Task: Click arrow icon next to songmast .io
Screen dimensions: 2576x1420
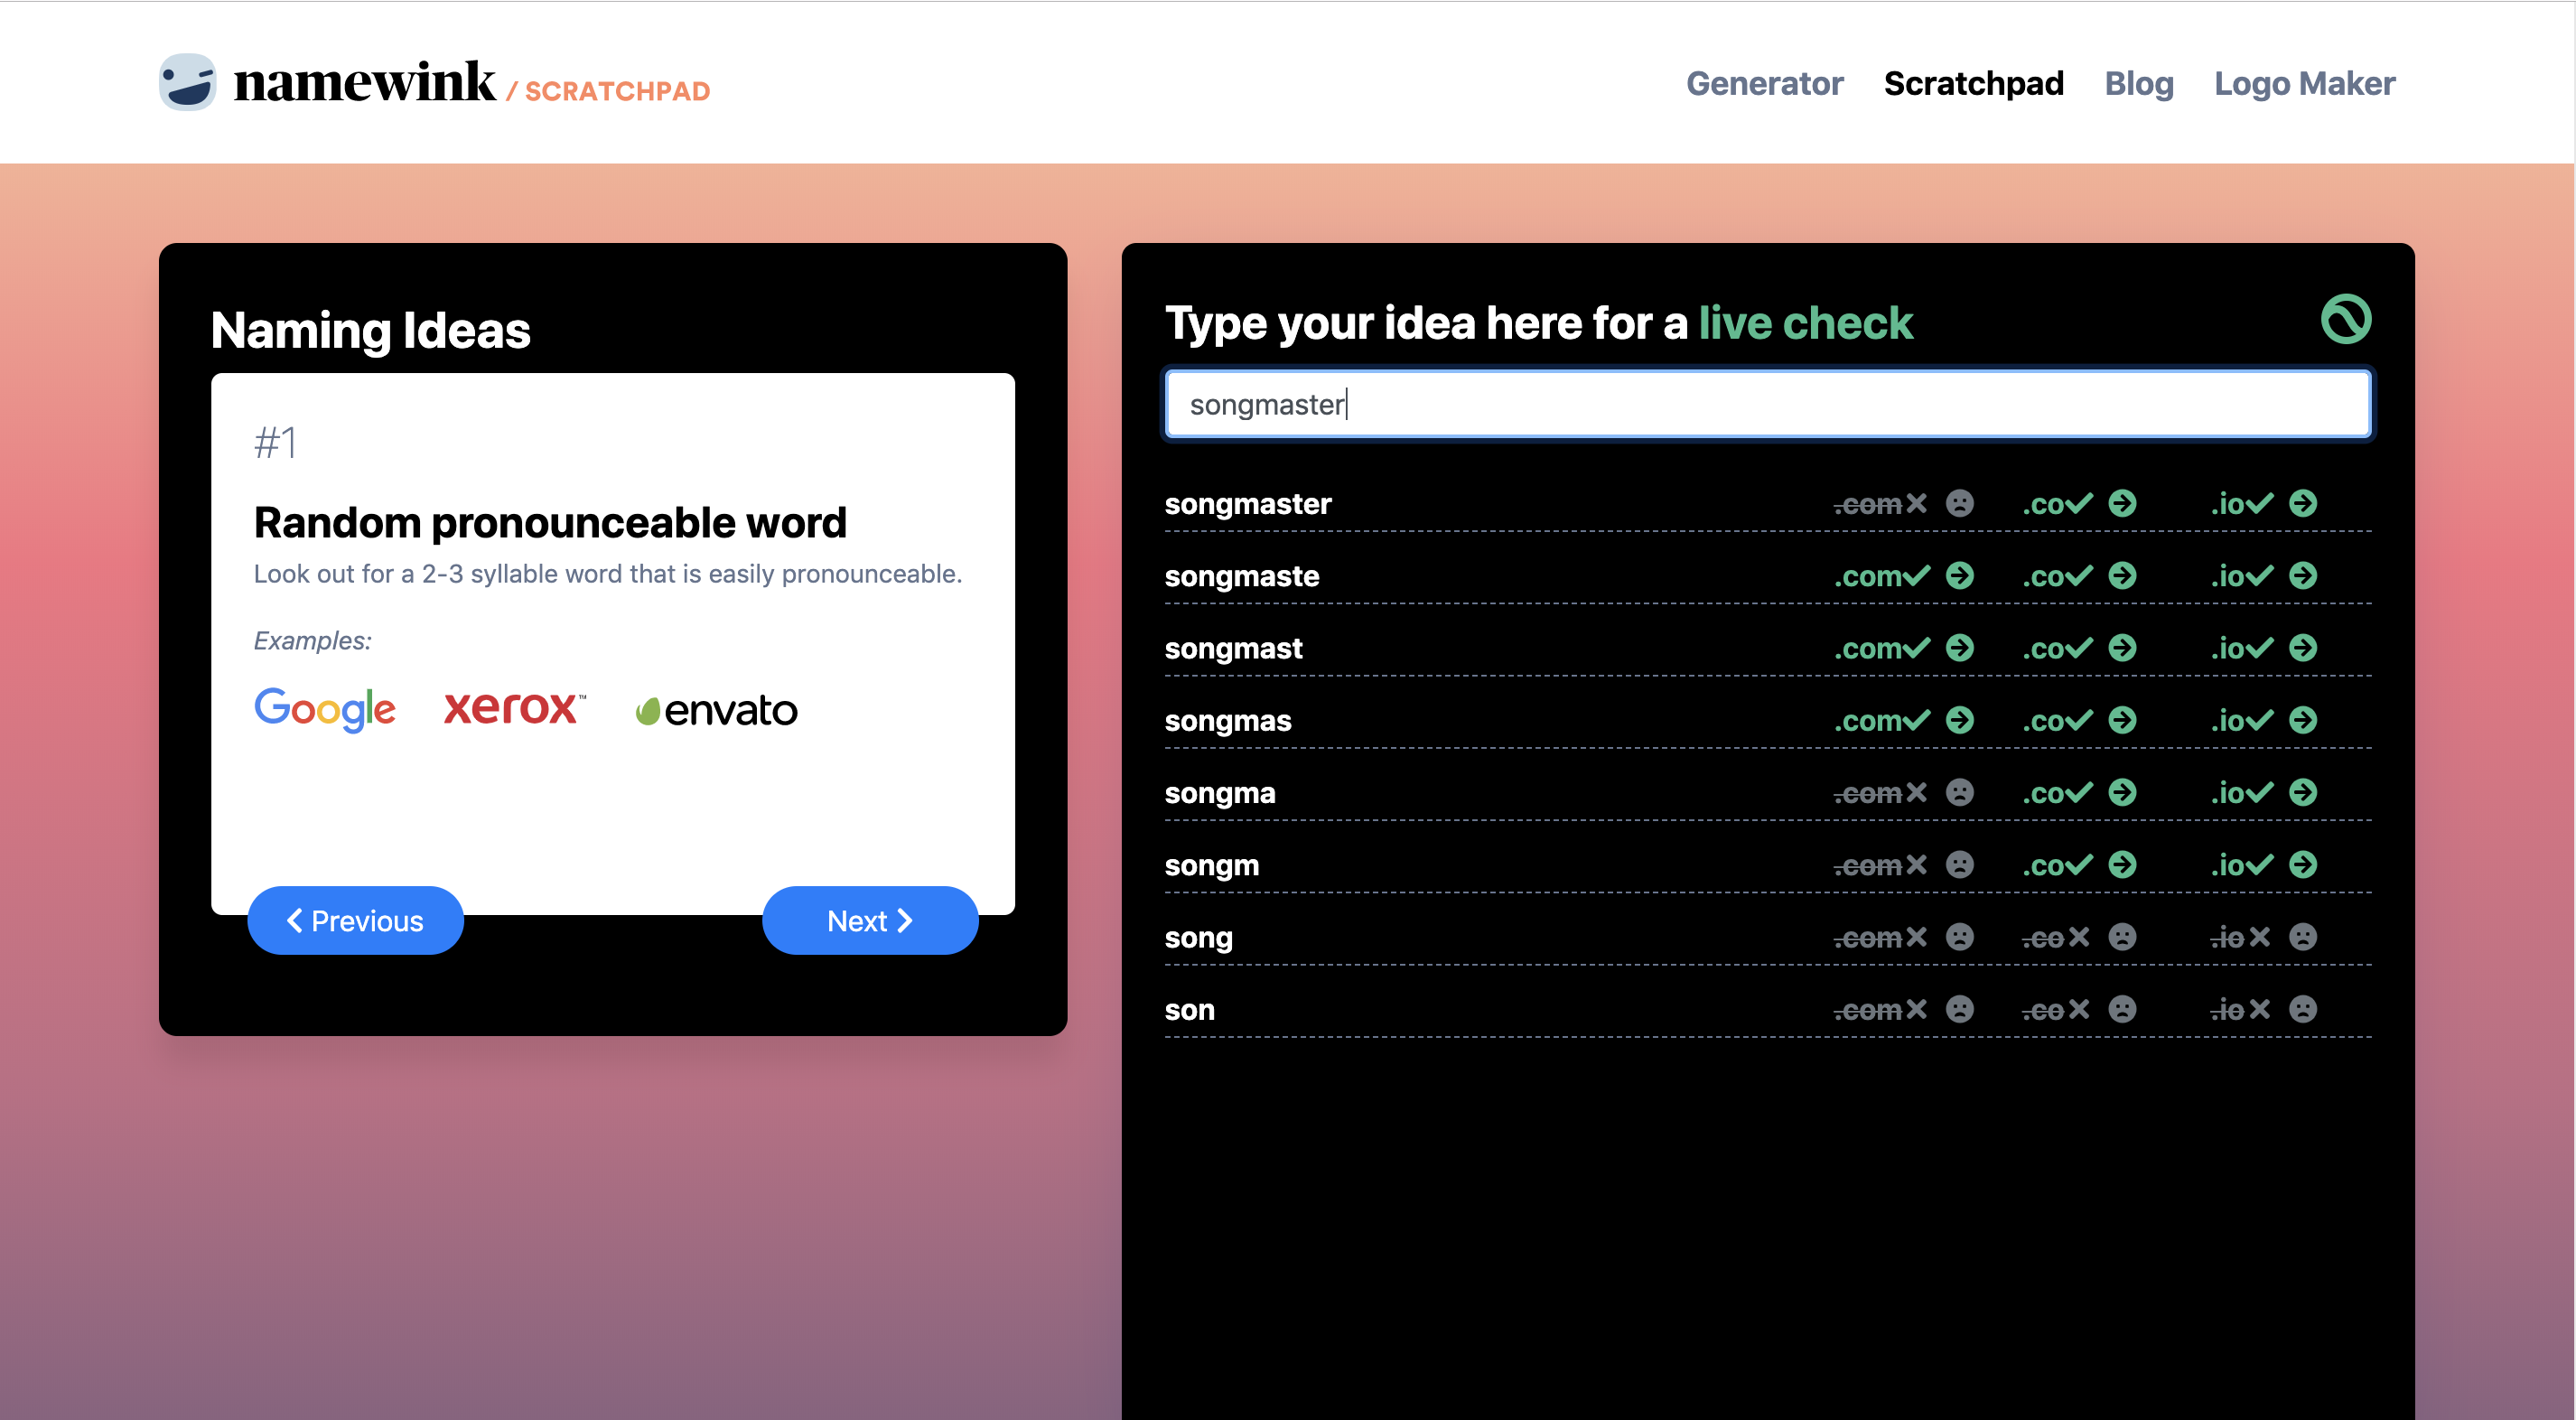Action: click(x=2303, y=648)
